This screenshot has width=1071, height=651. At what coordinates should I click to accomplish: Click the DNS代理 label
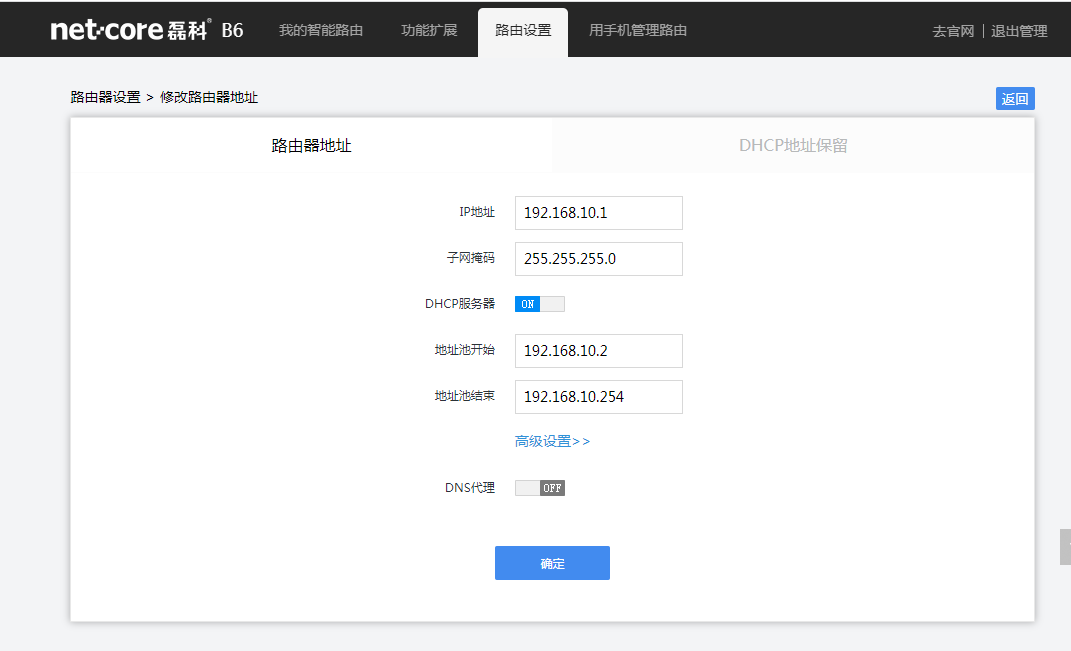coord(470,488)
